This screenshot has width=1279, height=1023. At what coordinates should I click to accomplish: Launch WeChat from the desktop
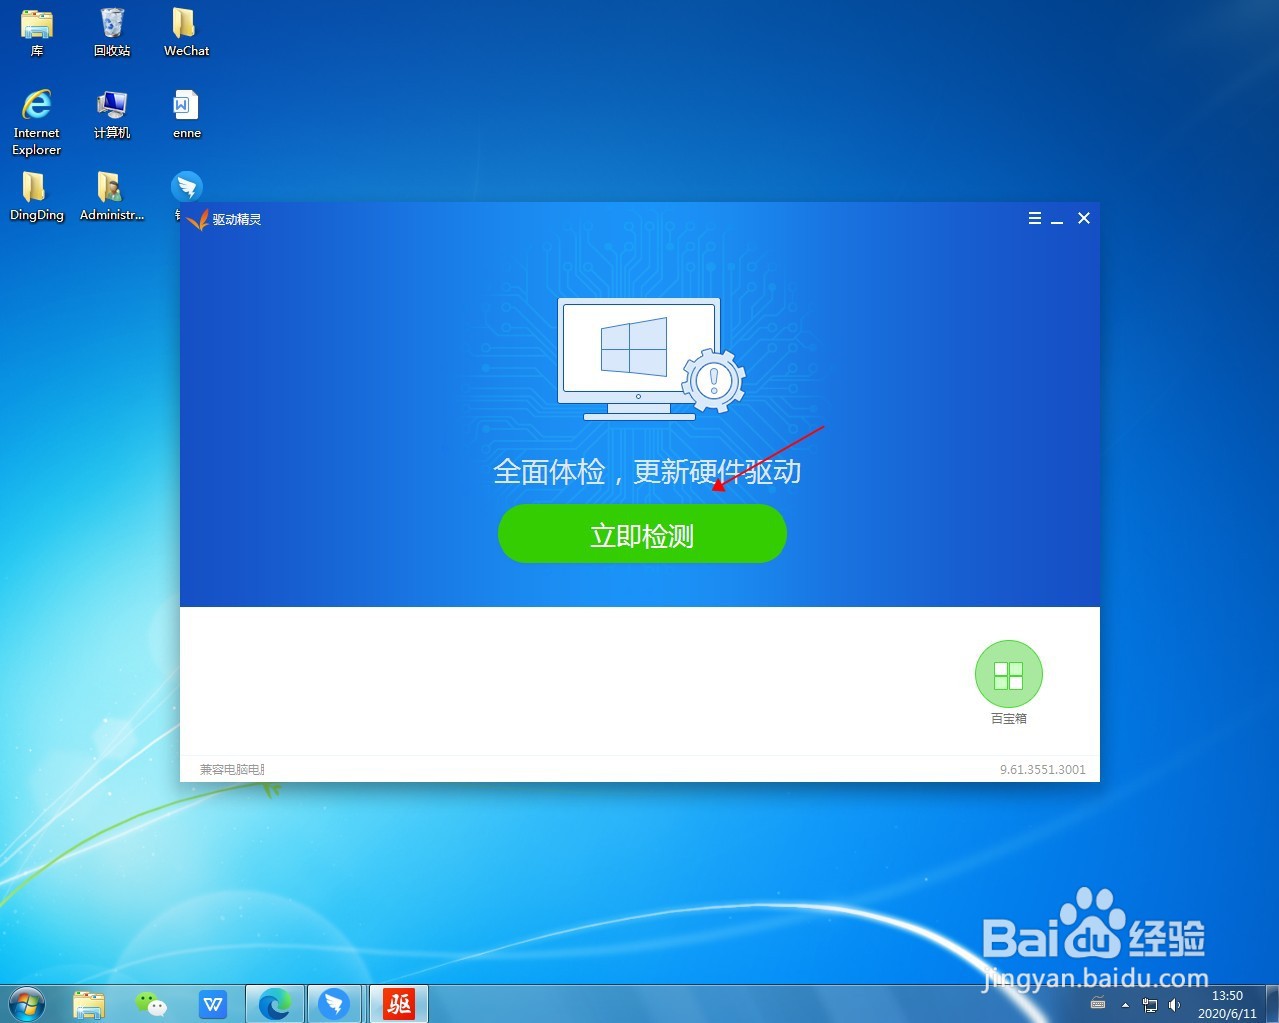click(185, 30)
